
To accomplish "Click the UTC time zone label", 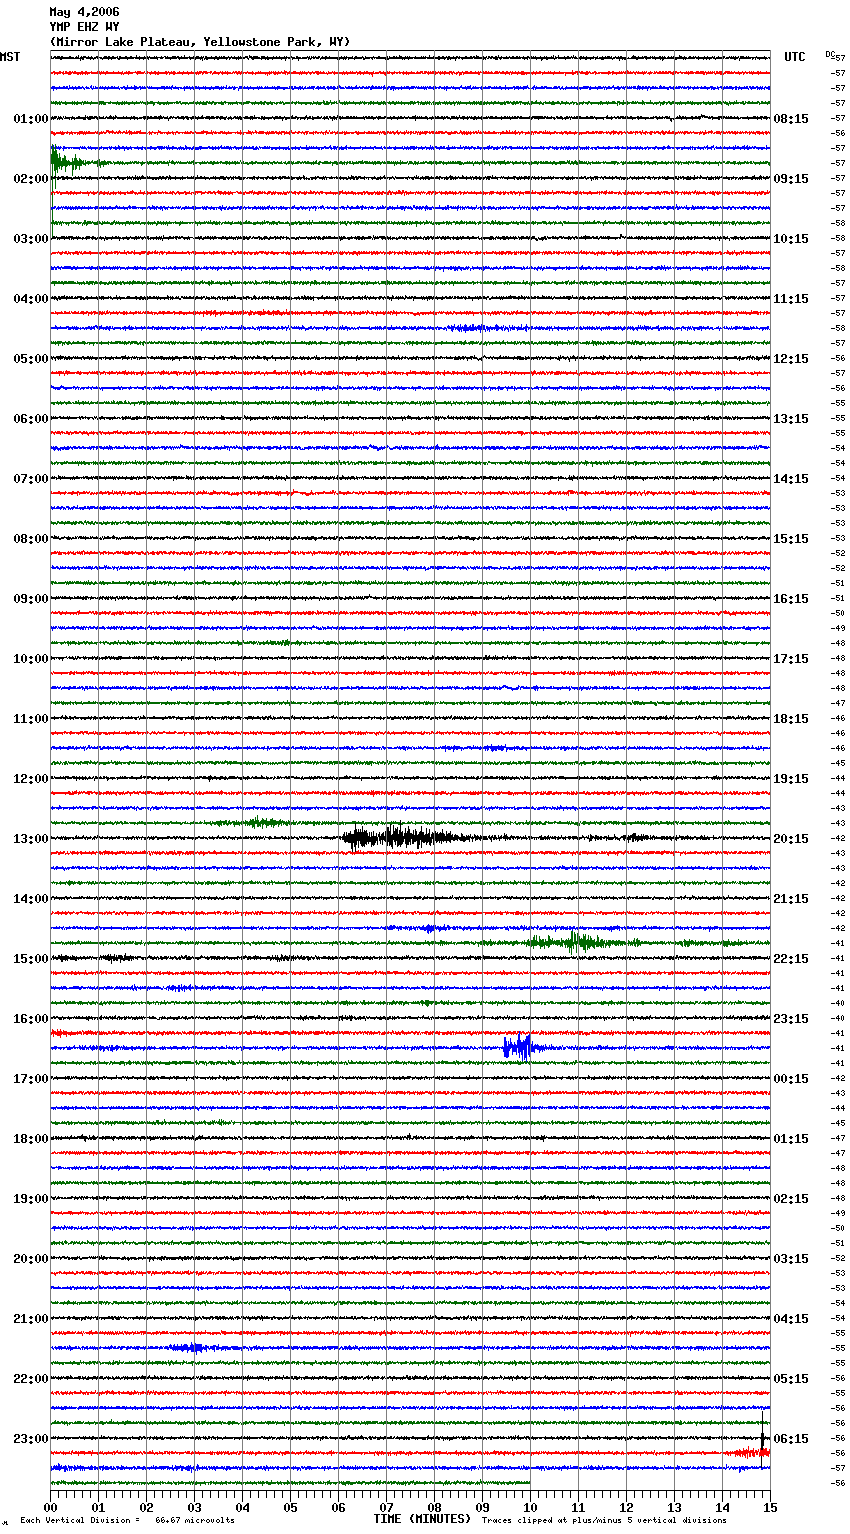I will [x=794, y=57].
